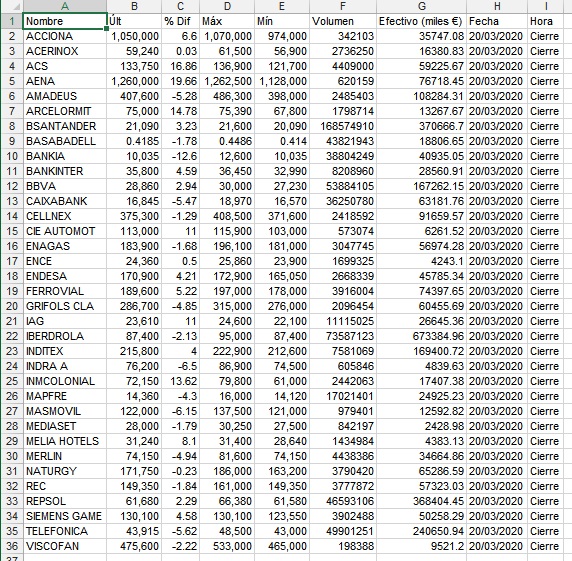The height and width of the screenshot is (561, 572).
Task: Click the Efectivo (miles €) header cell
Action: pos(421,21)
